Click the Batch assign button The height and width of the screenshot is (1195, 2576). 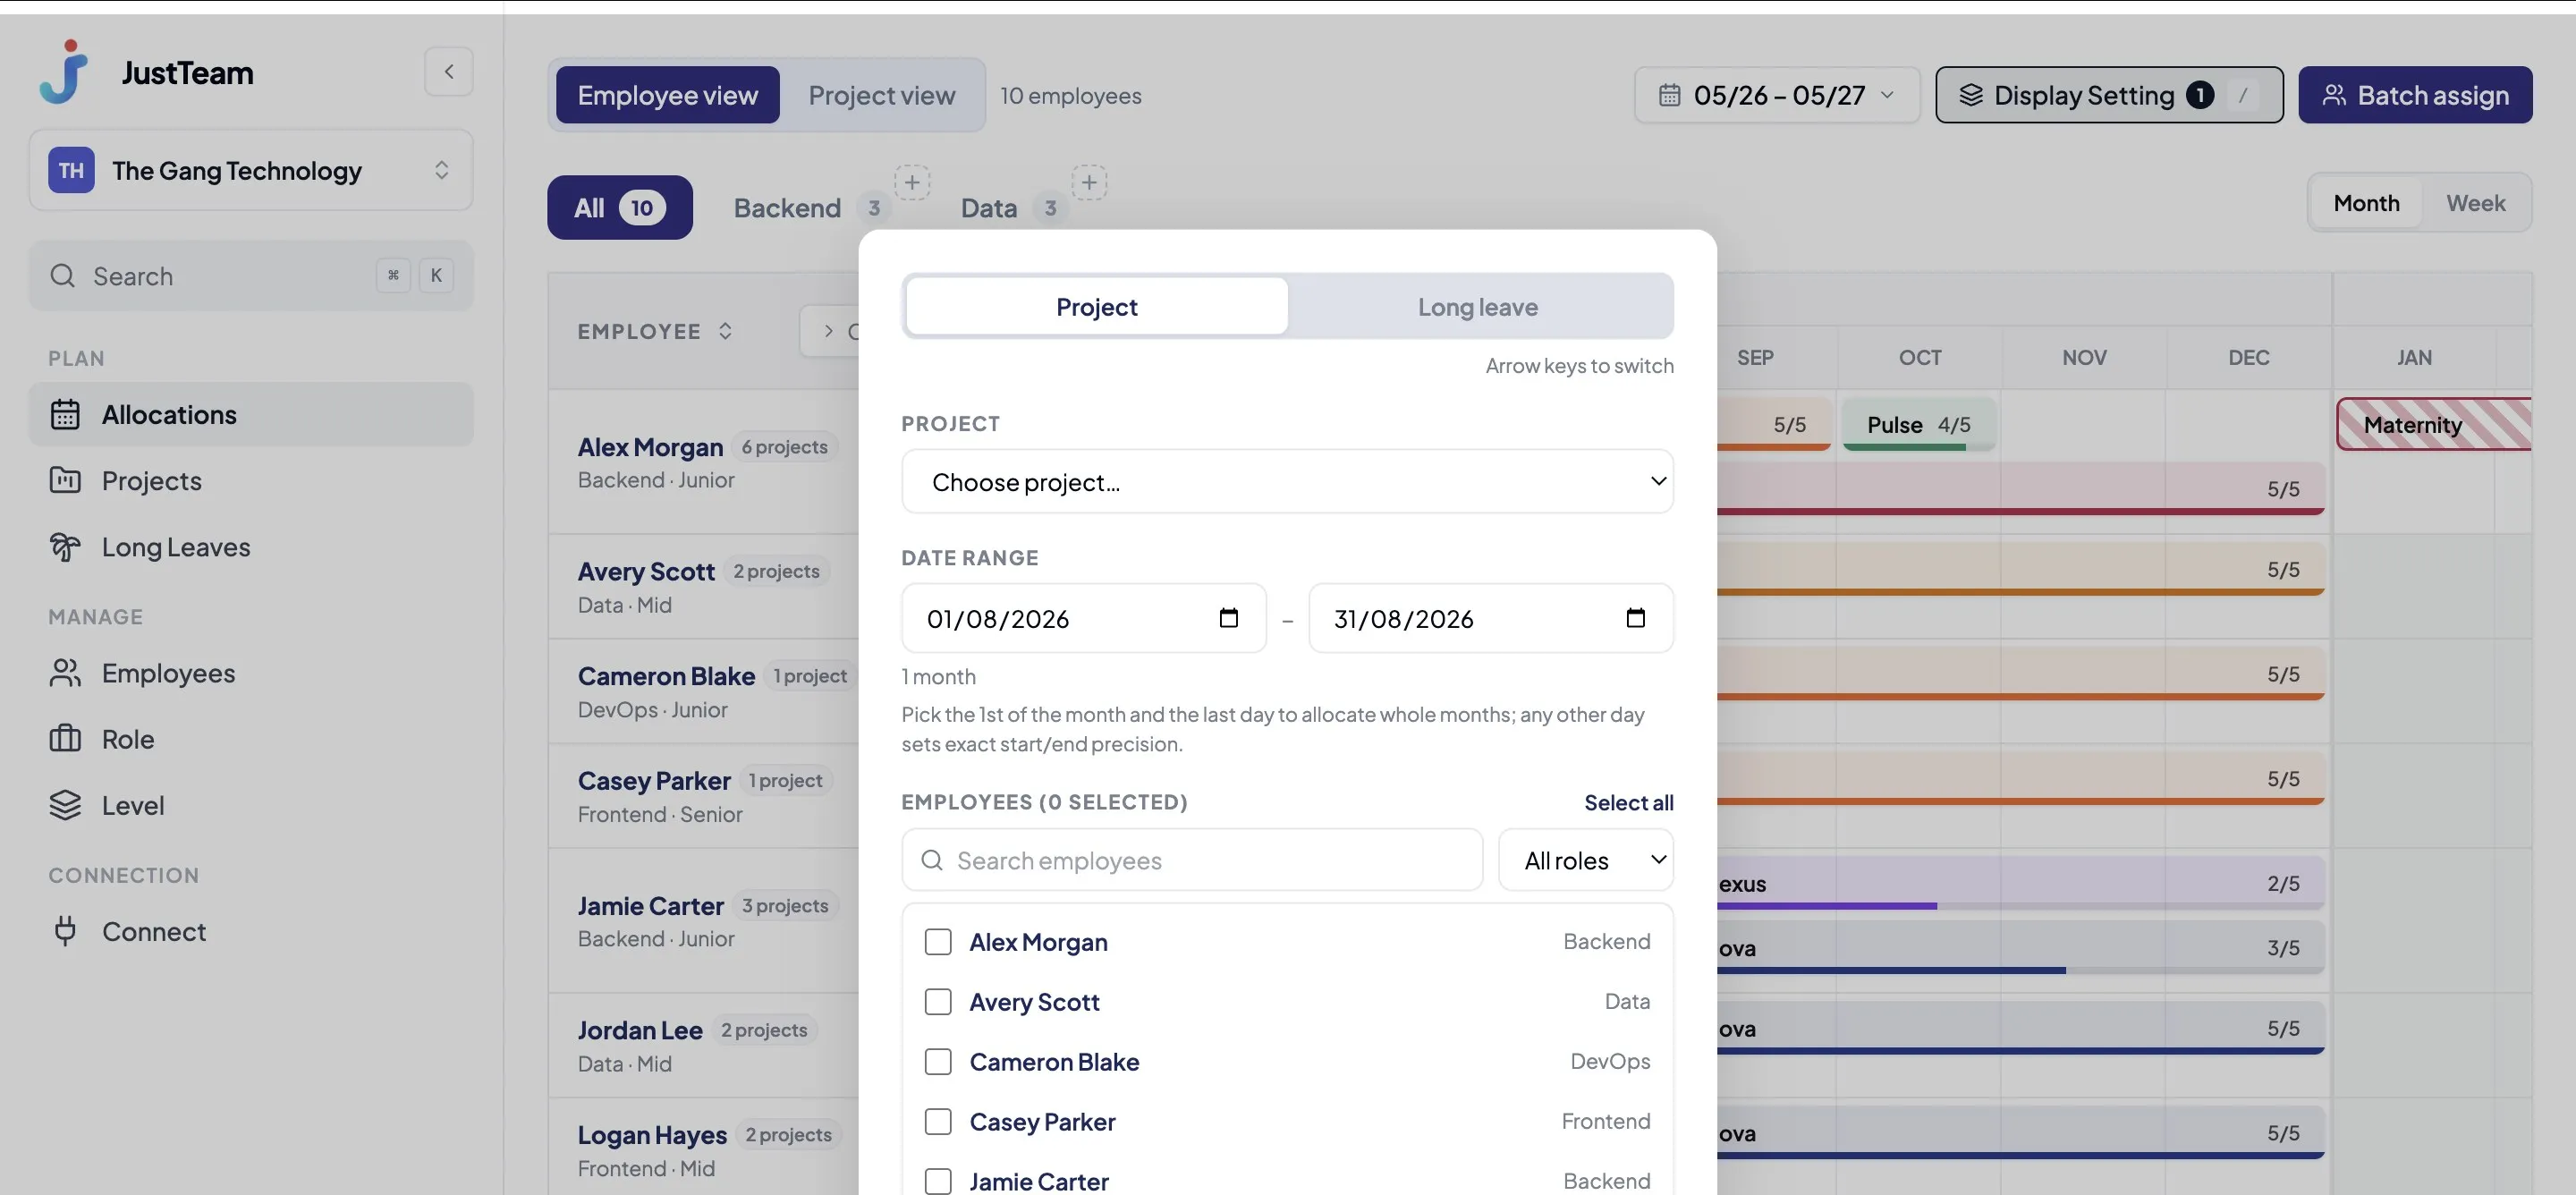[2415, 95]
